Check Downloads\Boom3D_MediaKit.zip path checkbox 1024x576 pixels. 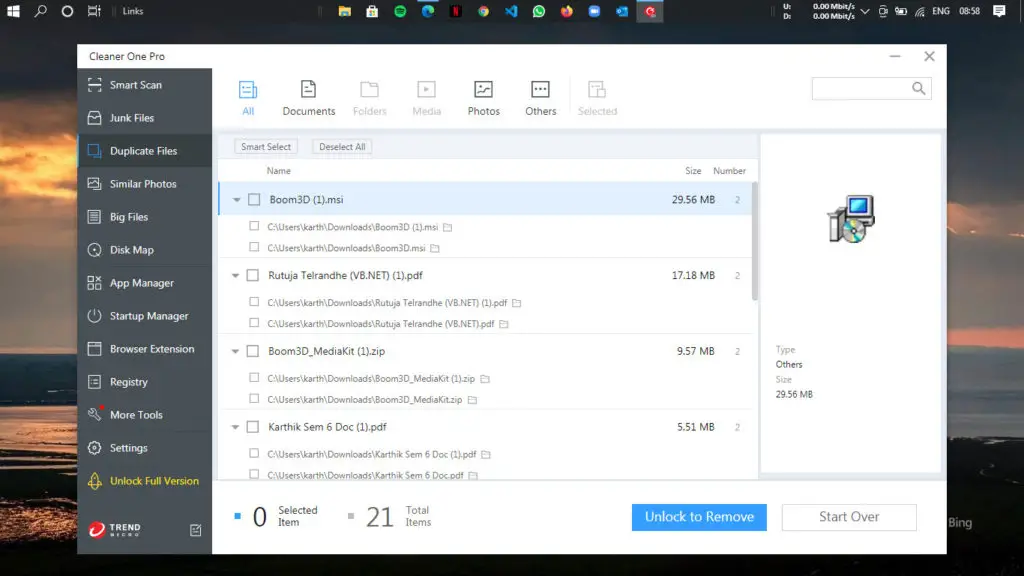pyautogui.click(x=254, y=398)
